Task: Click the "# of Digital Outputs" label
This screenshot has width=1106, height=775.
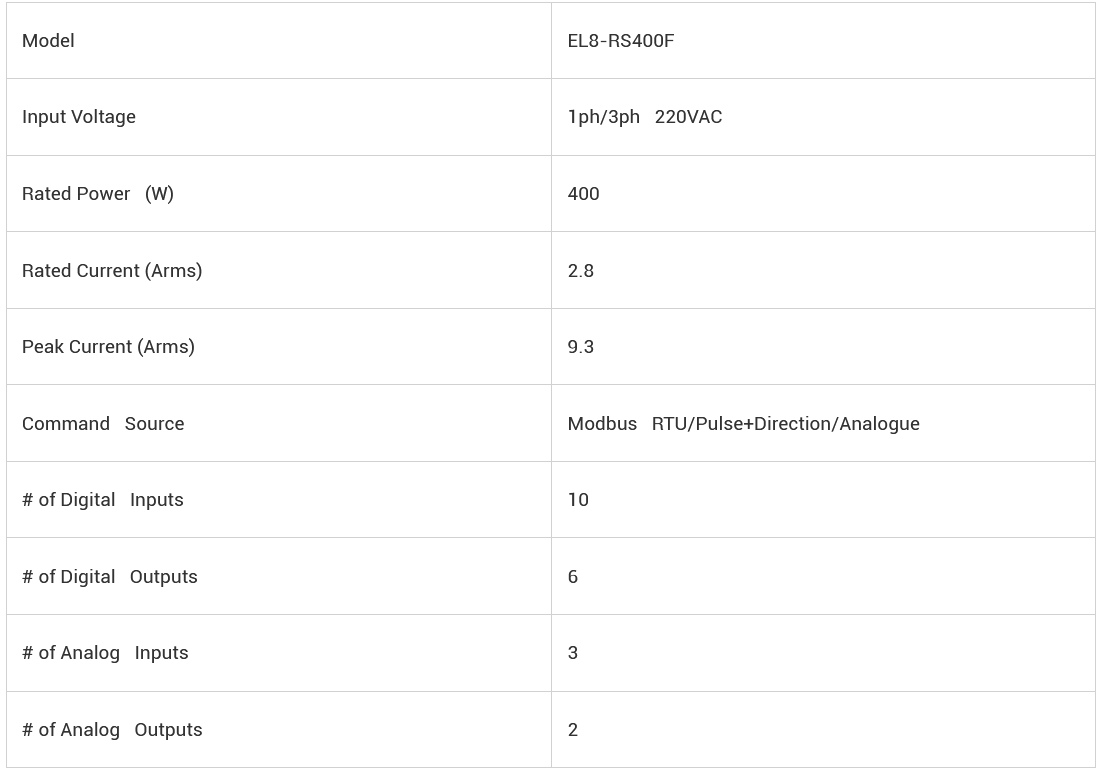Action: (x=110, y=577)
